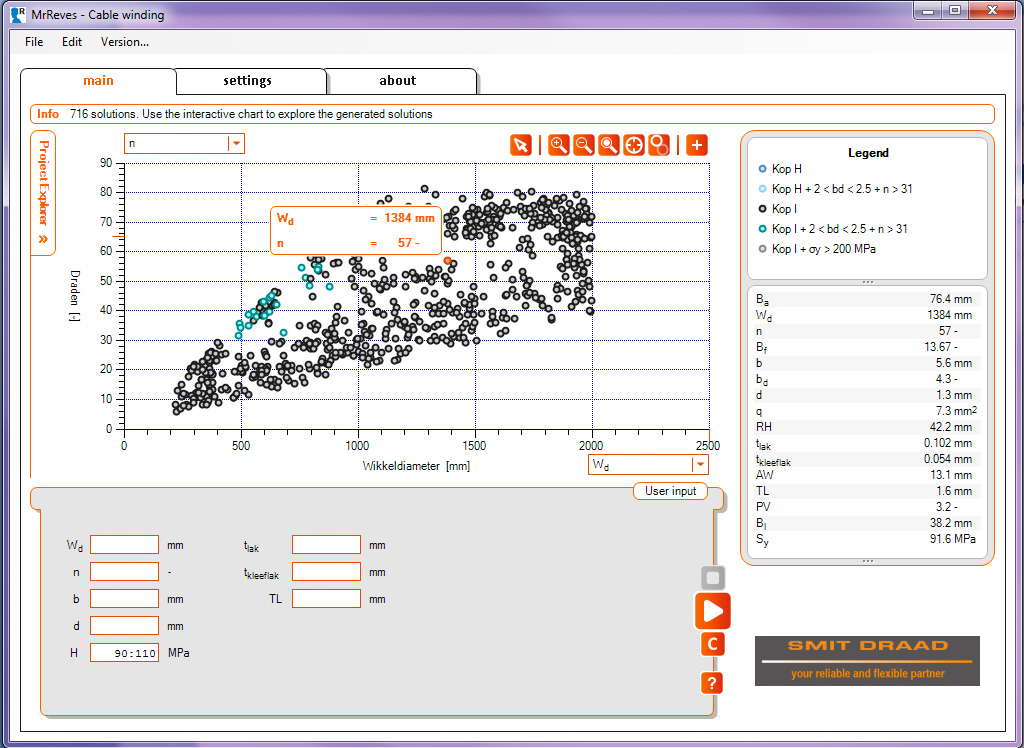Click the Sy 91.6 MPa value row
Viewport: 1024px width, 748px height.
867,540
